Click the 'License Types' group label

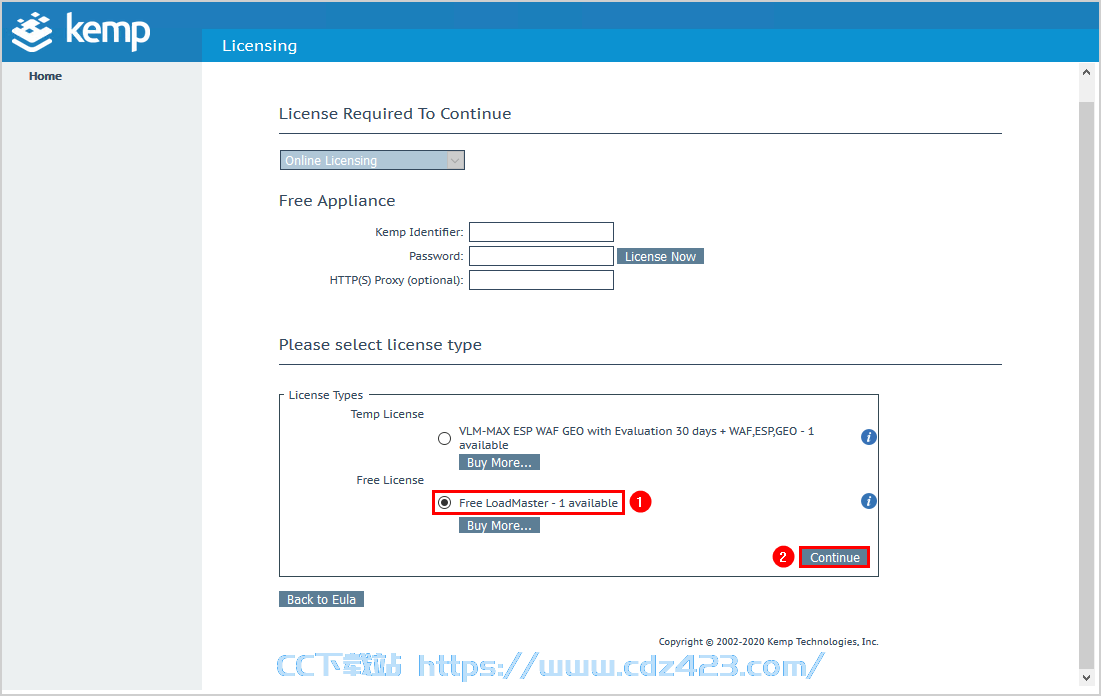[x=326, y=395]
